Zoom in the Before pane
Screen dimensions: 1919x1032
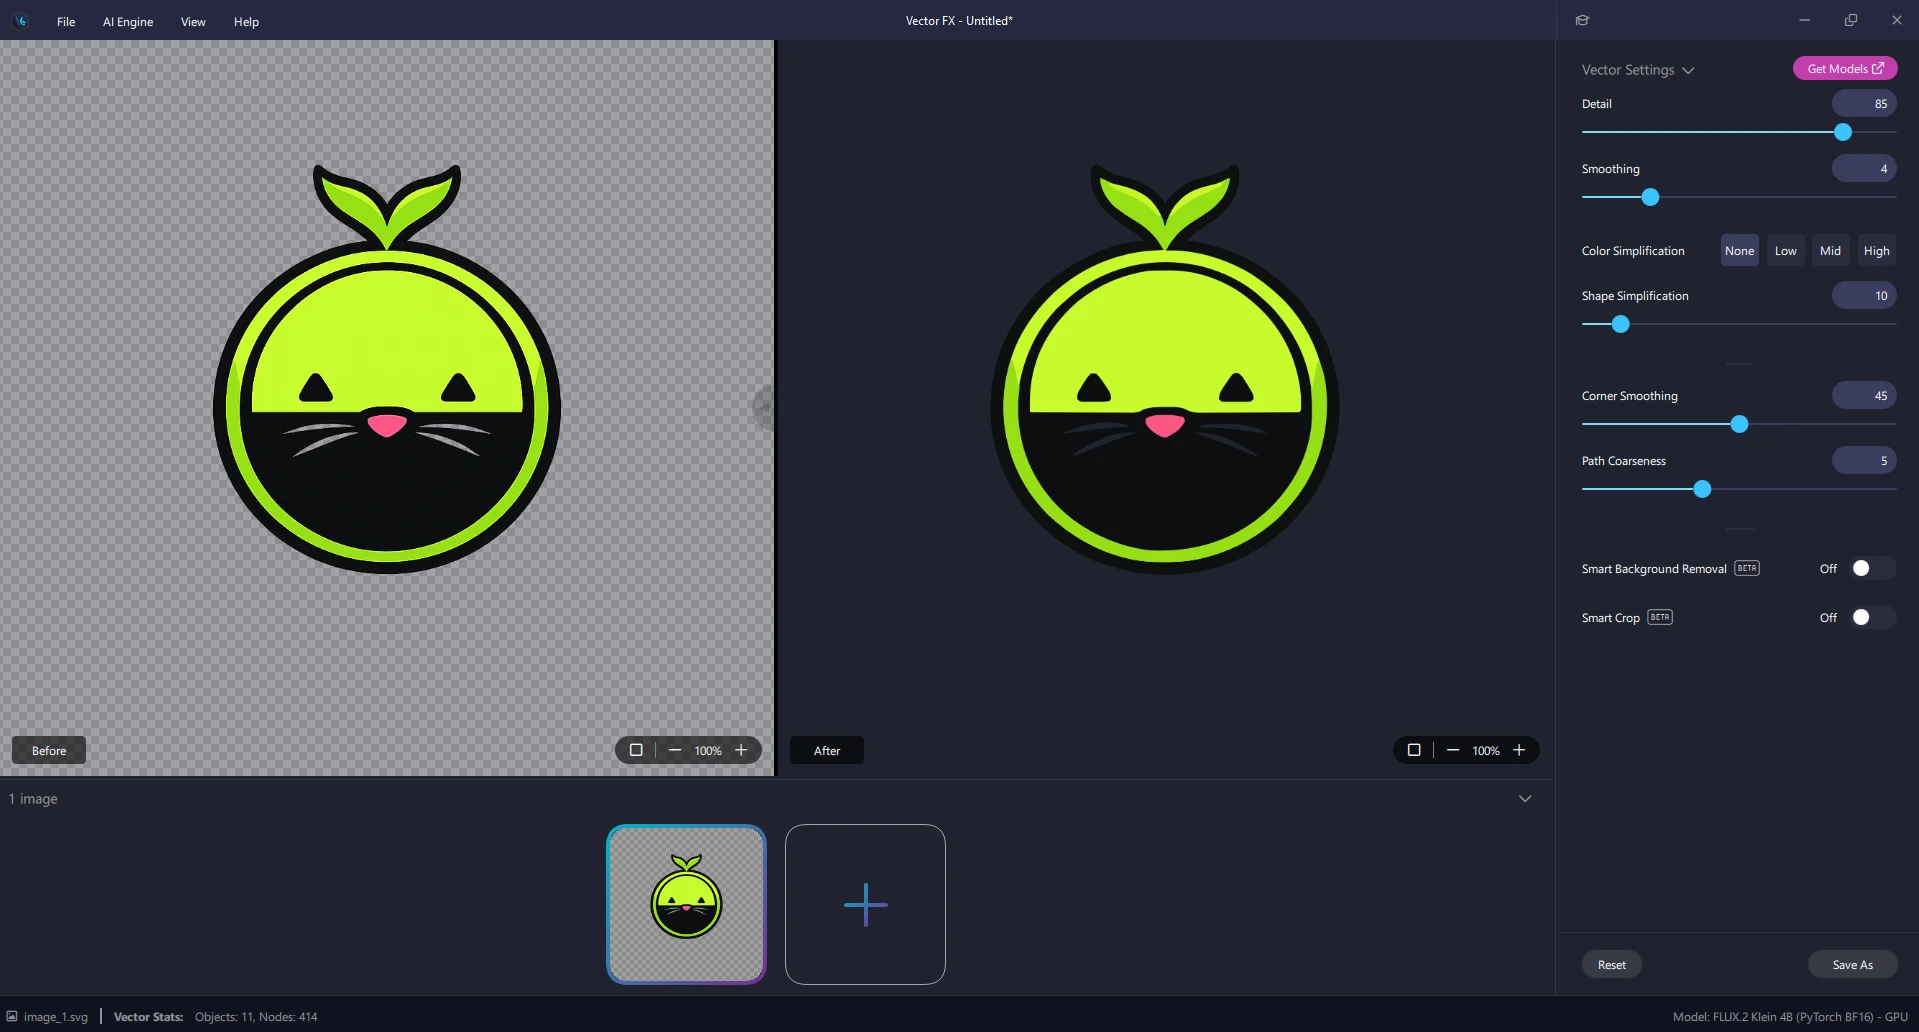(x=741, y=750)
